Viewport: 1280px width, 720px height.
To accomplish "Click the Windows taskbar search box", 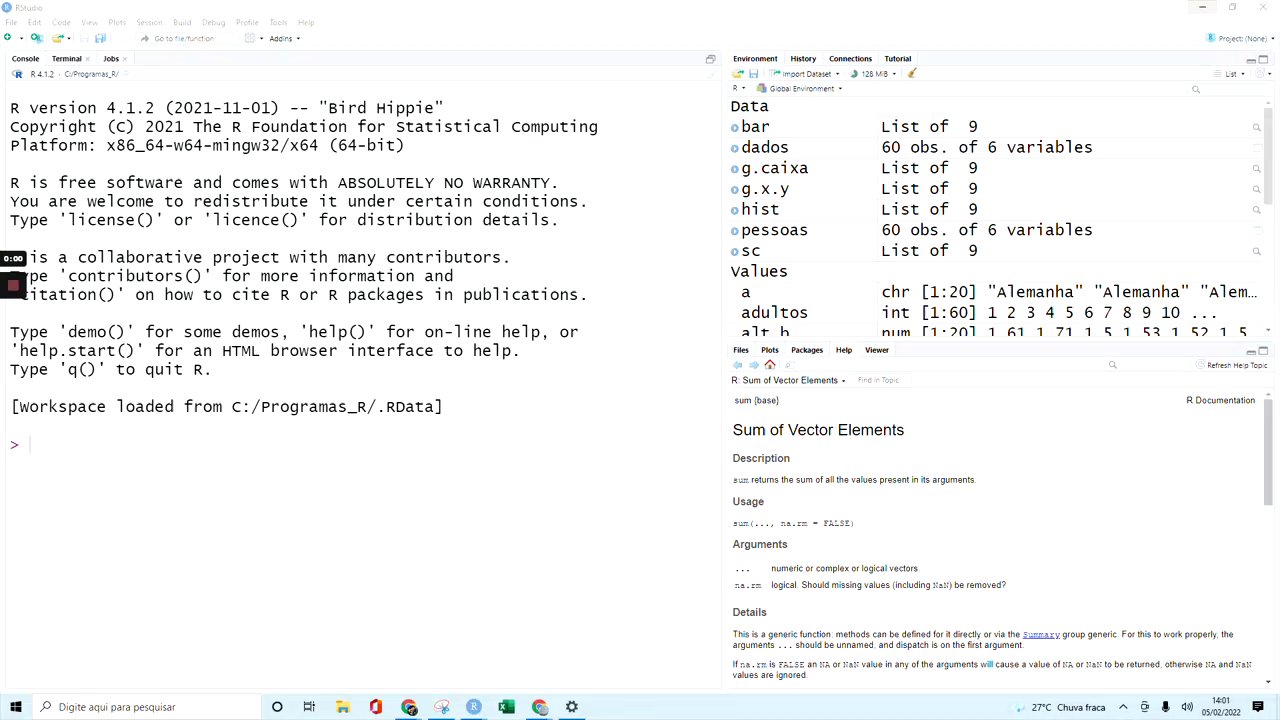I will [x=145, y=707].
